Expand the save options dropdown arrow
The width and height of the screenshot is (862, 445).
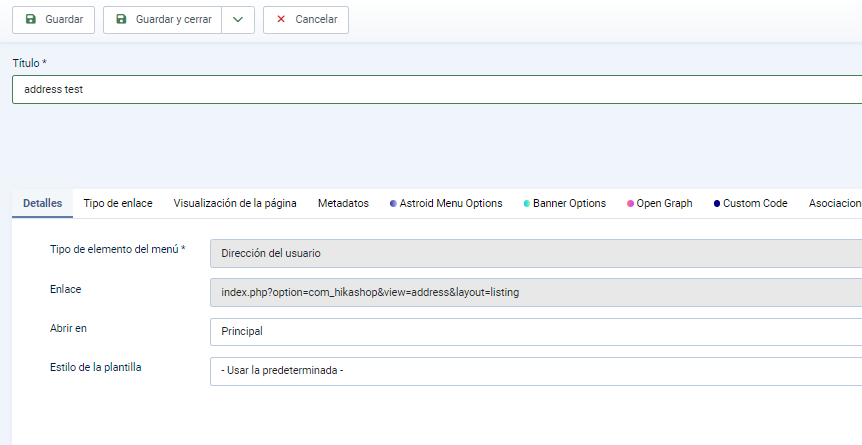coord(237,20)
